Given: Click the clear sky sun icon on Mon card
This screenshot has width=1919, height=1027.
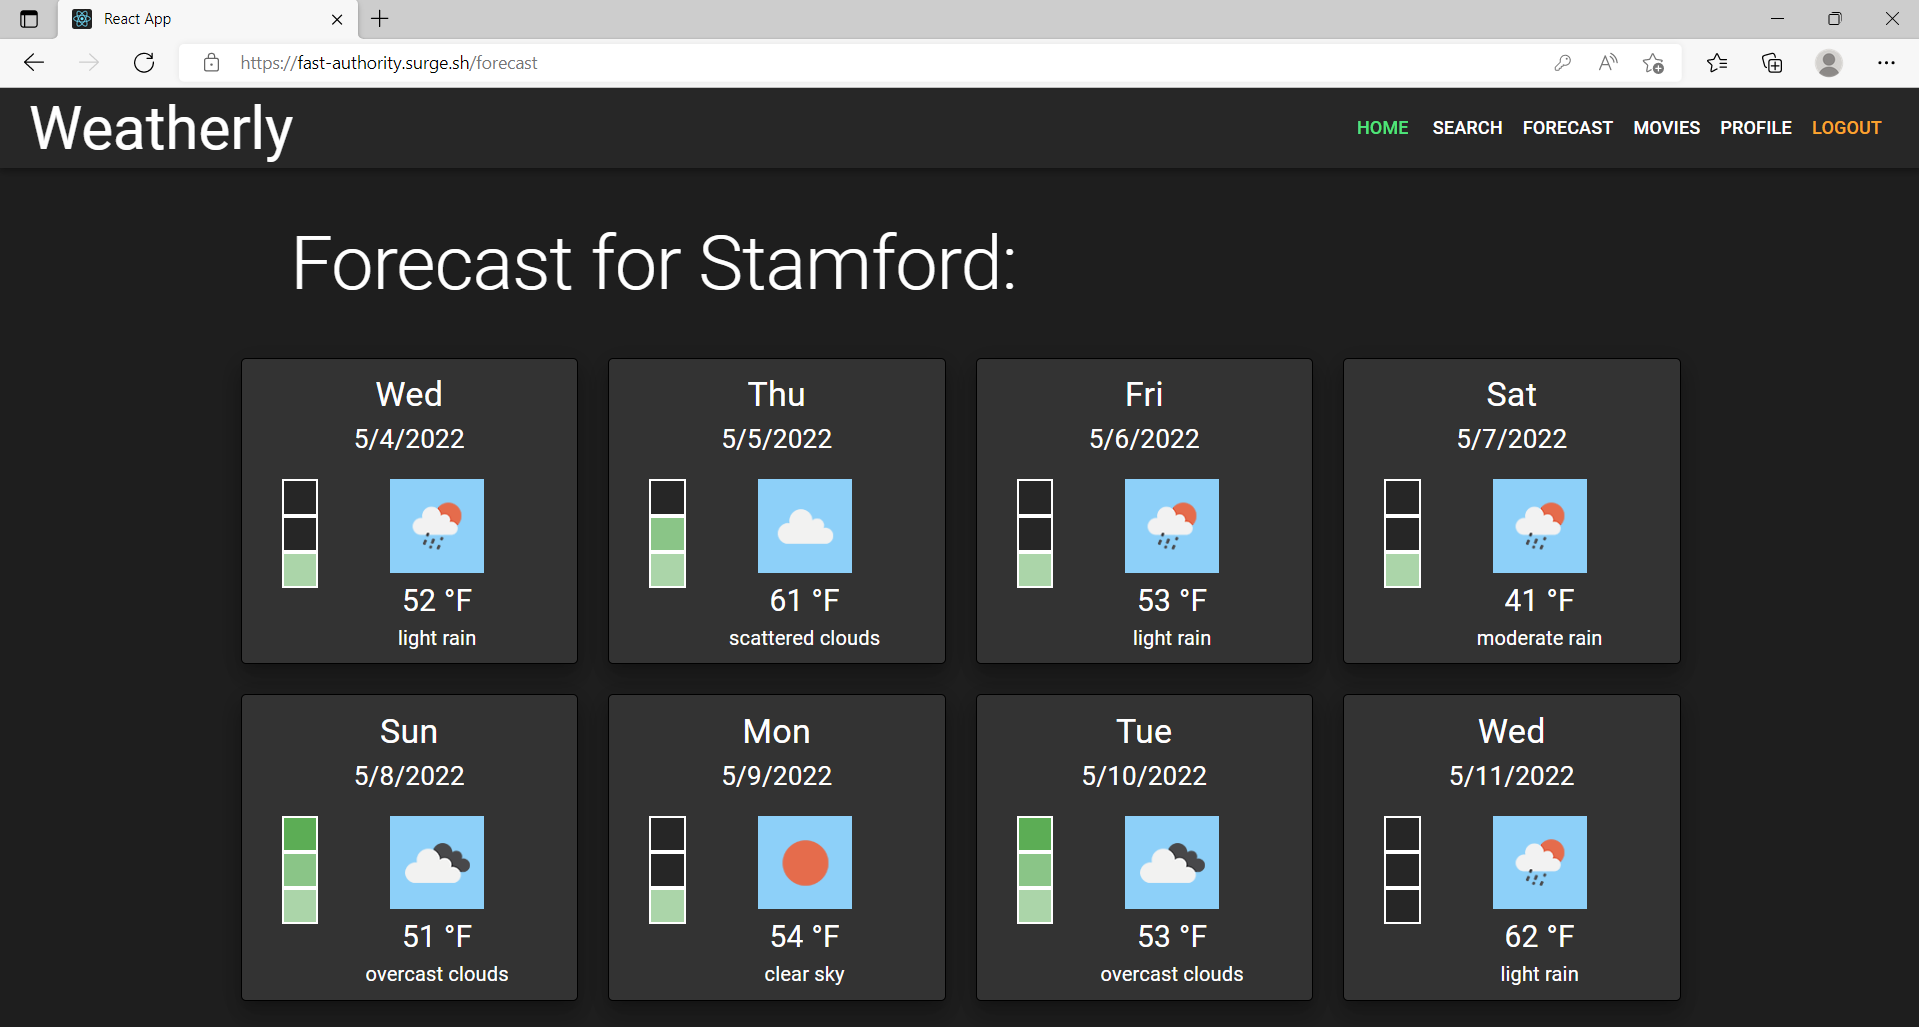Looking at the screenshot, I should pos(805,862).
